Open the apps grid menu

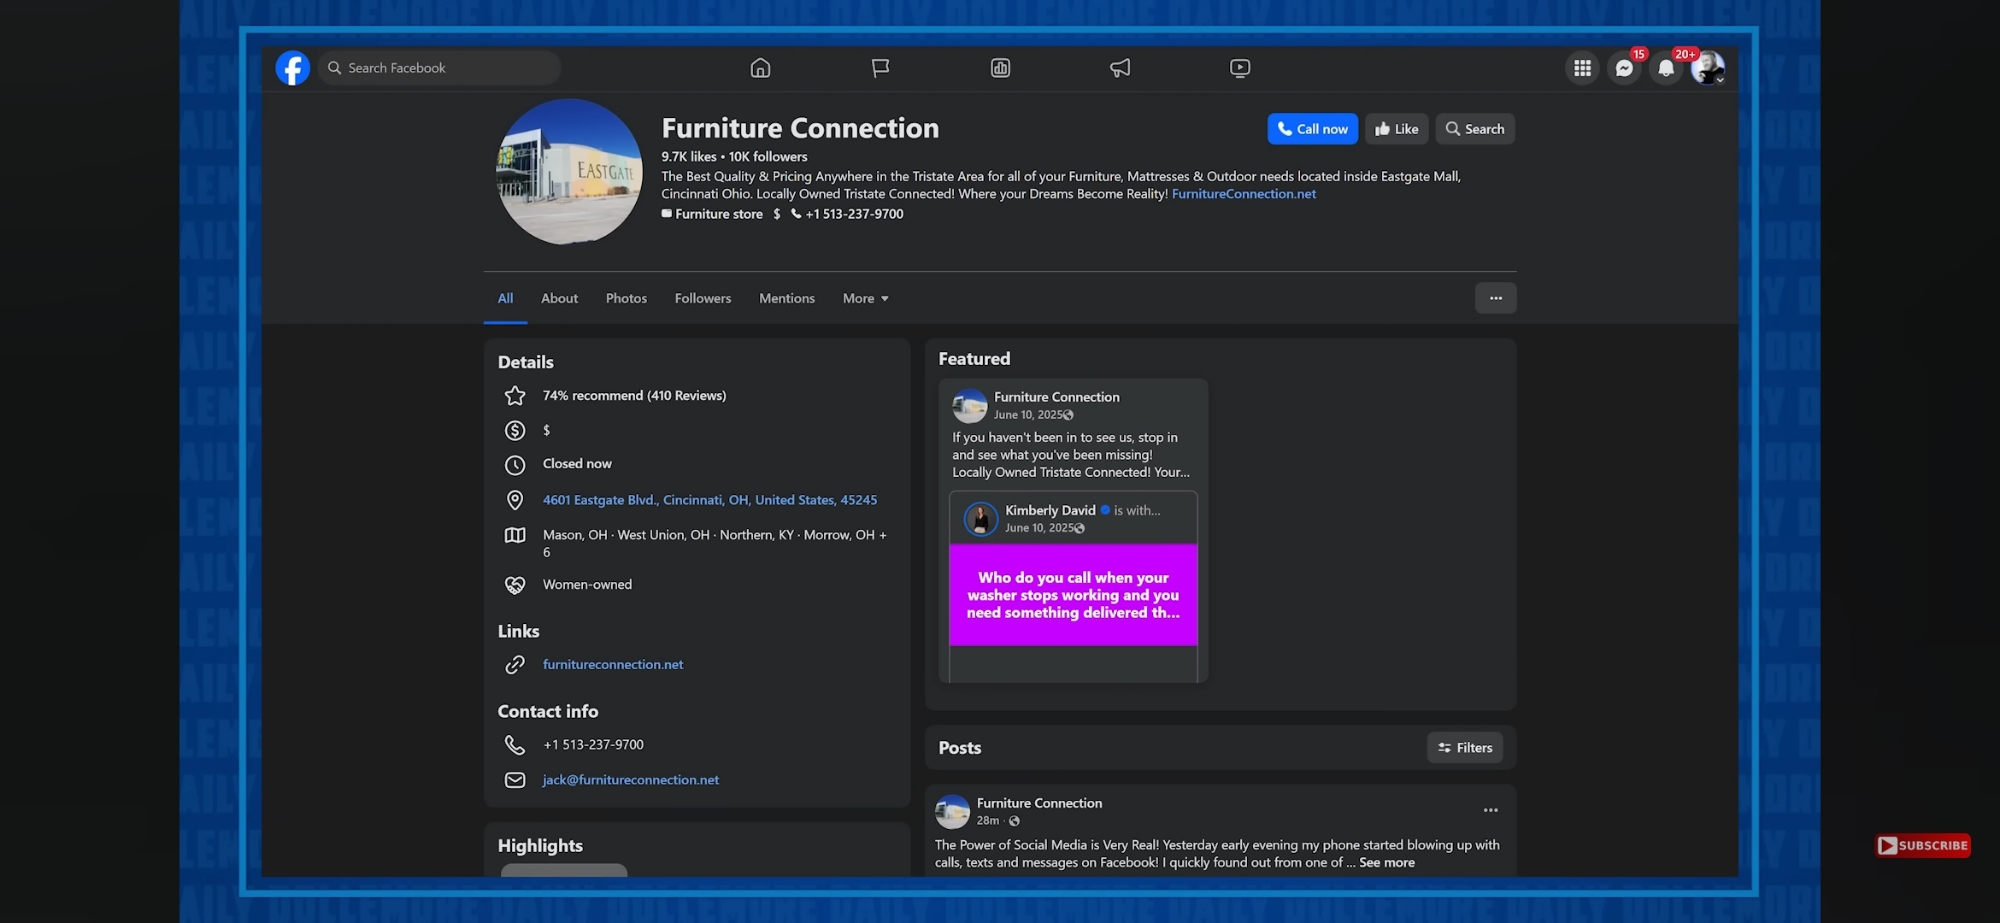1582,68
